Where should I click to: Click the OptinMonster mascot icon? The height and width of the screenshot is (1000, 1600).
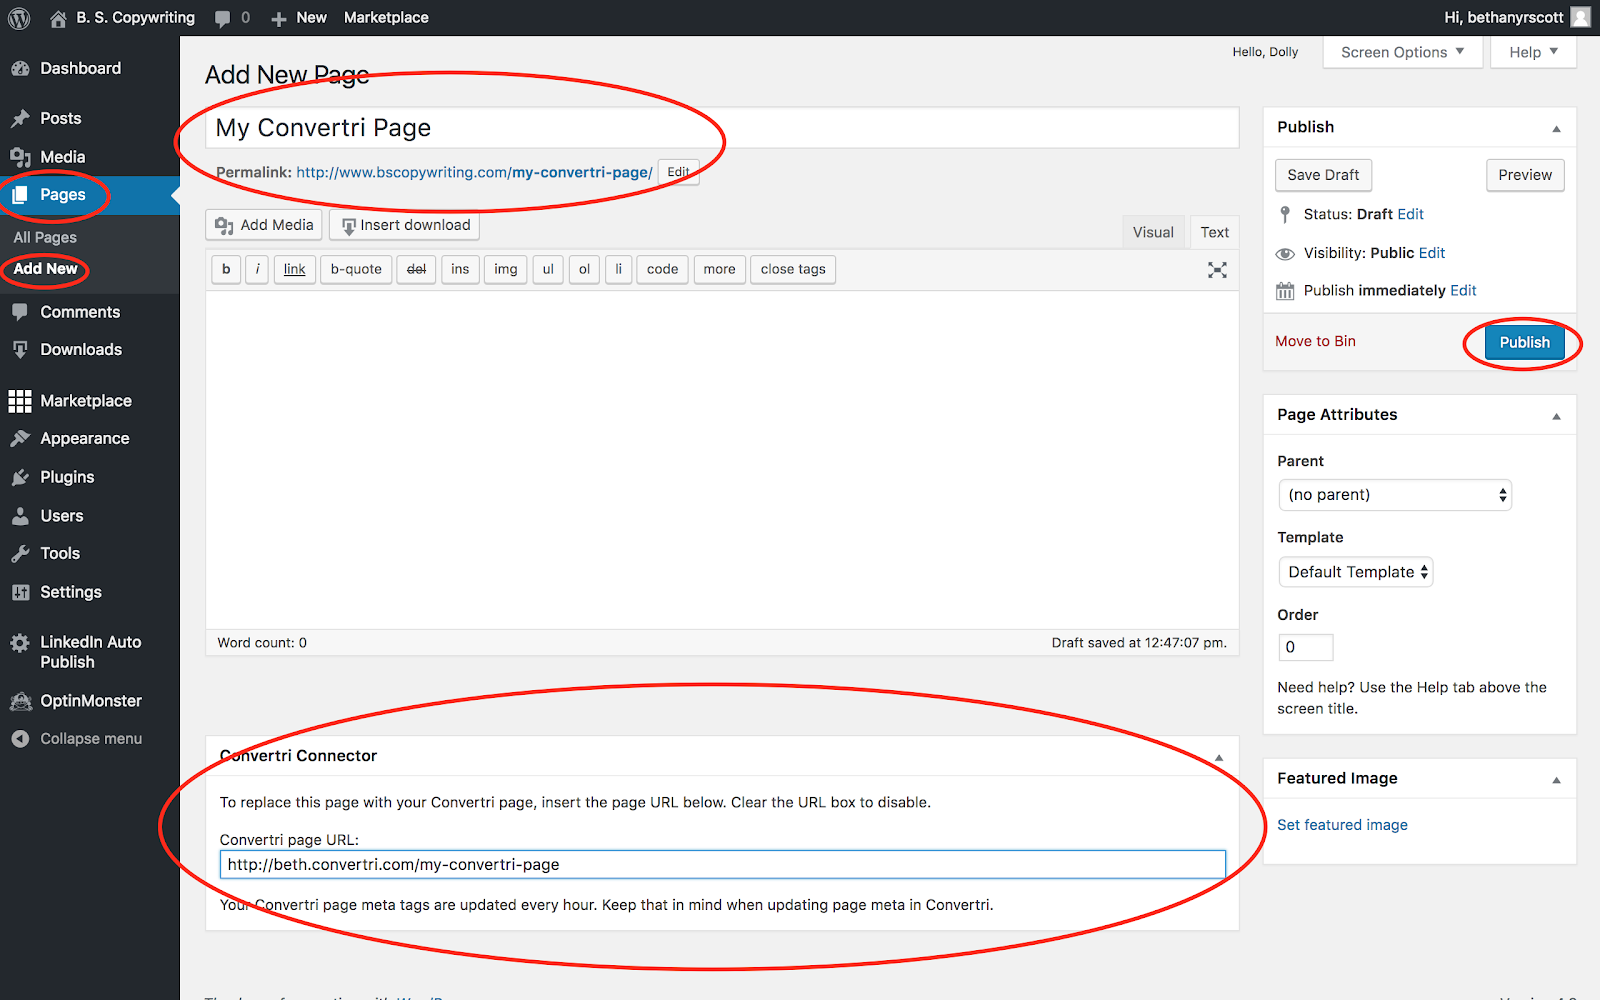(x=20, y=701)
